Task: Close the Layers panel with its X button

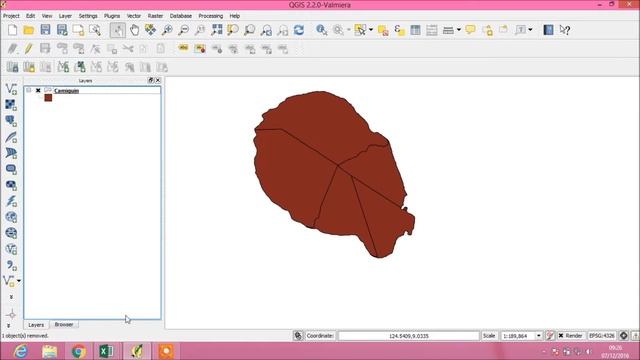Action: click(x=158, y=80)
